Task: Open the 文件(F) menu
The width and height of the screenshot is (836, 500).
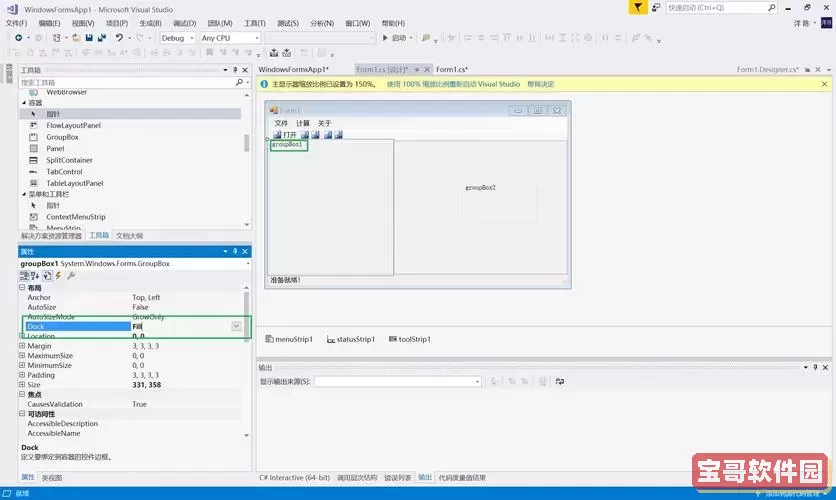Action: tap(16, 23)
